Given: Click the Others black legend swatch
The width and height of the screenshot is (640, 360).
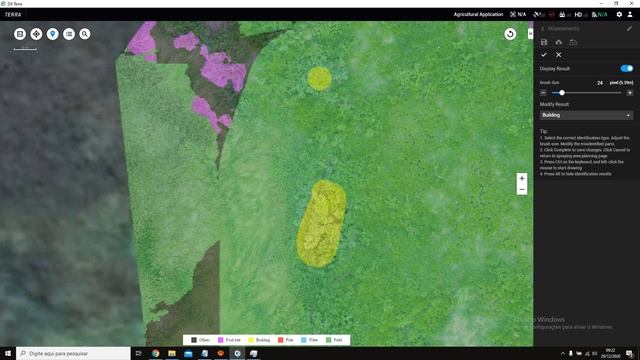Looking at the screenshot, I should pos(194,340).
